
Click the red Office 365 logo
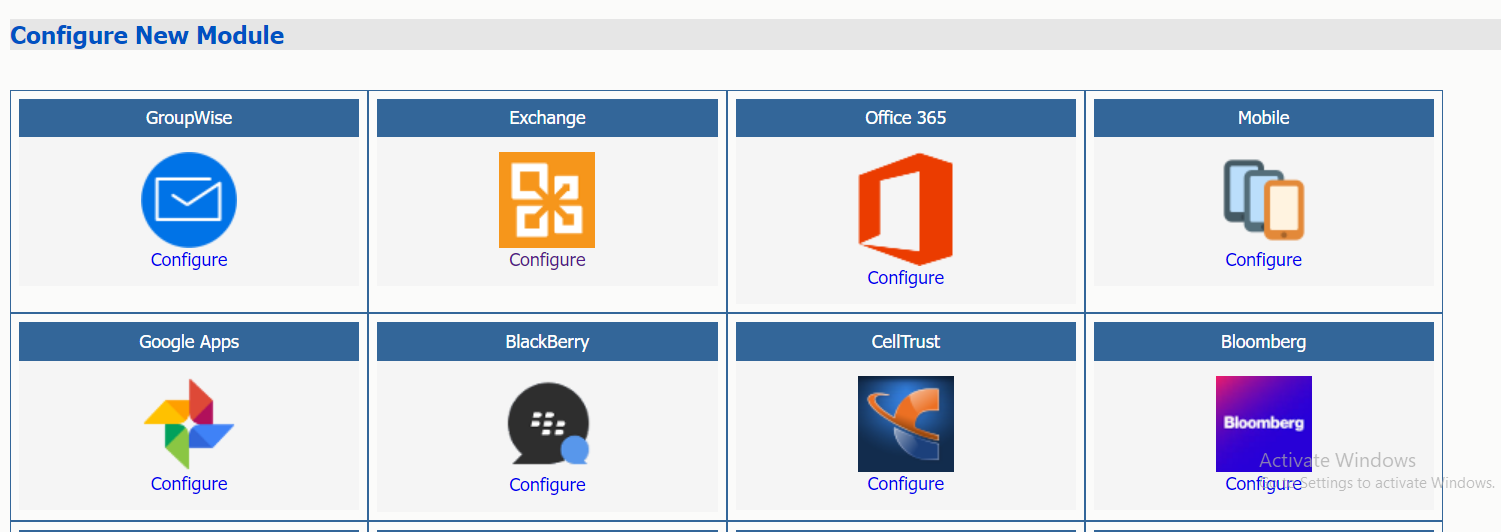point(905,210)
